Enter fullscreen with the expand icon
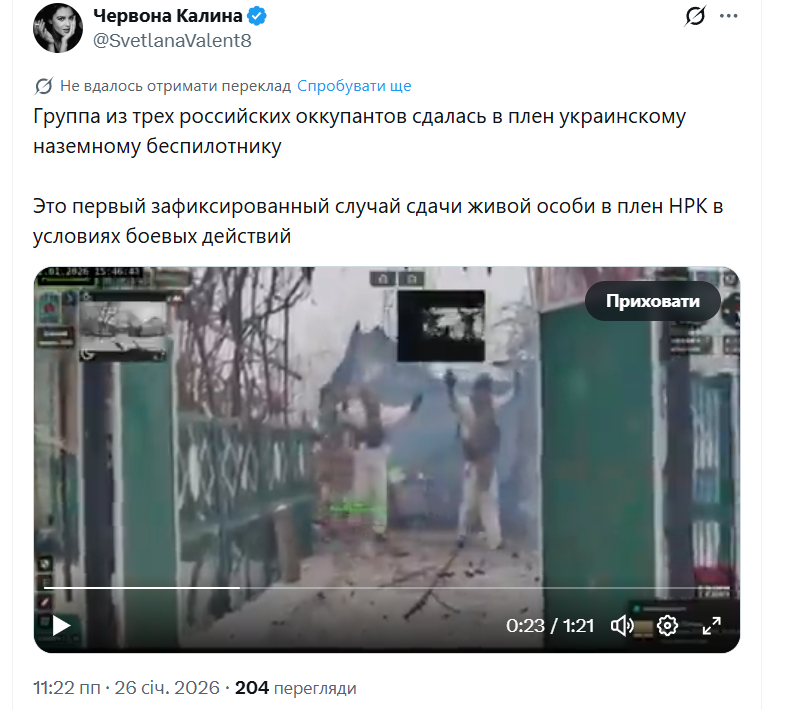The width and height of the screenshot is (795, 710). click(711, 625)
